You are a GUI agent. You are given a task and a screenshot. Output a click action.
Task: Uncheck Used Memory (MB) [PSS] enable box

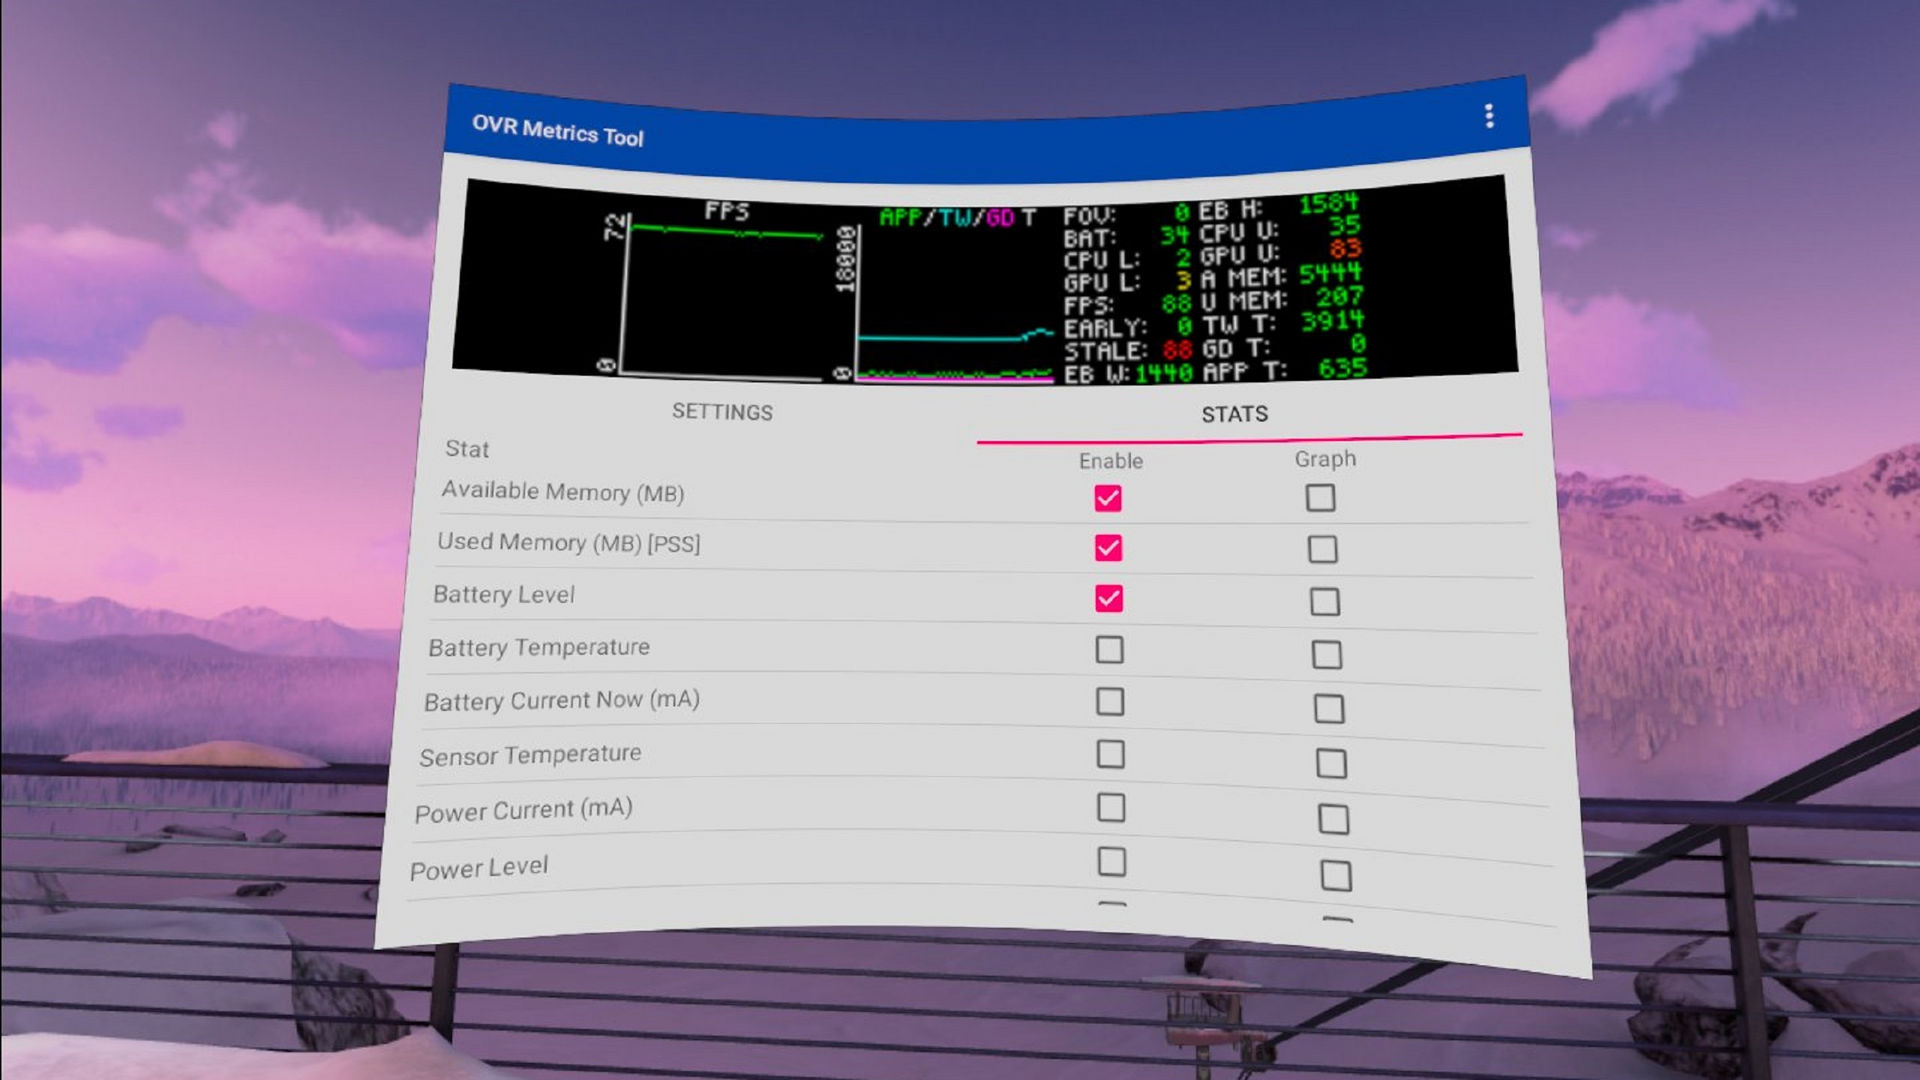pos(1108,548)
